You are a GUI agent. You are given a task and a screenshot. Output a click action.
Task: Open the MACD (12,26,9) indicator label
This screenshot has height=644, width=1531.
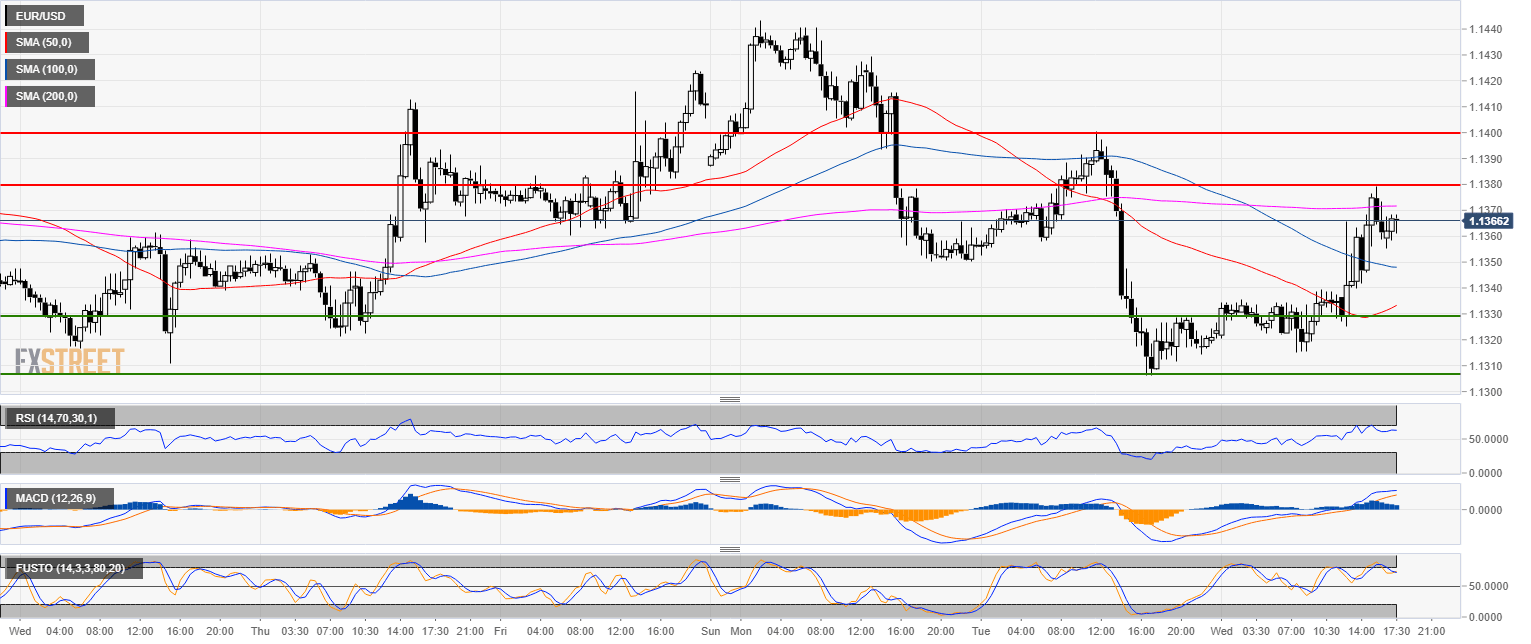click(x=59, y=497)
